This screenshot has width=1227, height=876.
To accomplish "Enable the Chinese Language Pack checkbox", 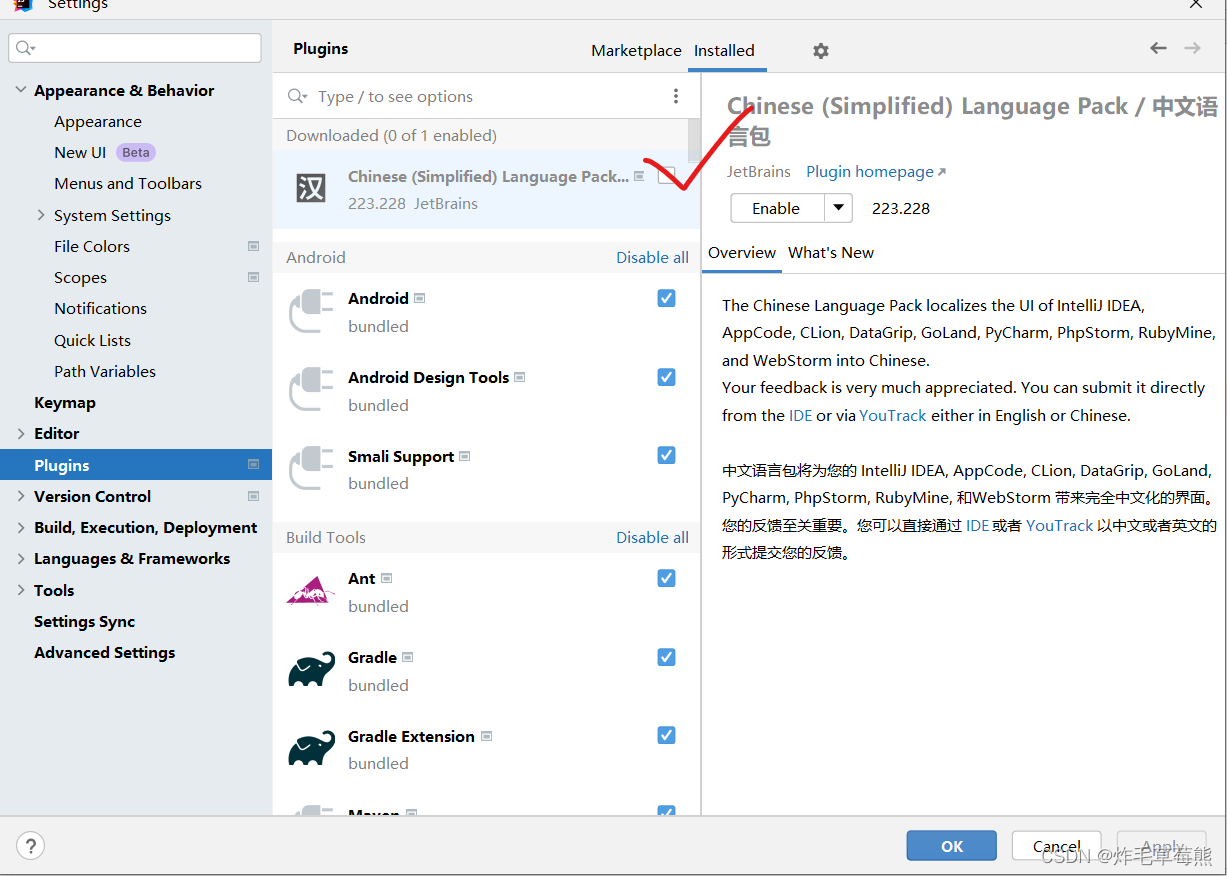I will [666, 177].
